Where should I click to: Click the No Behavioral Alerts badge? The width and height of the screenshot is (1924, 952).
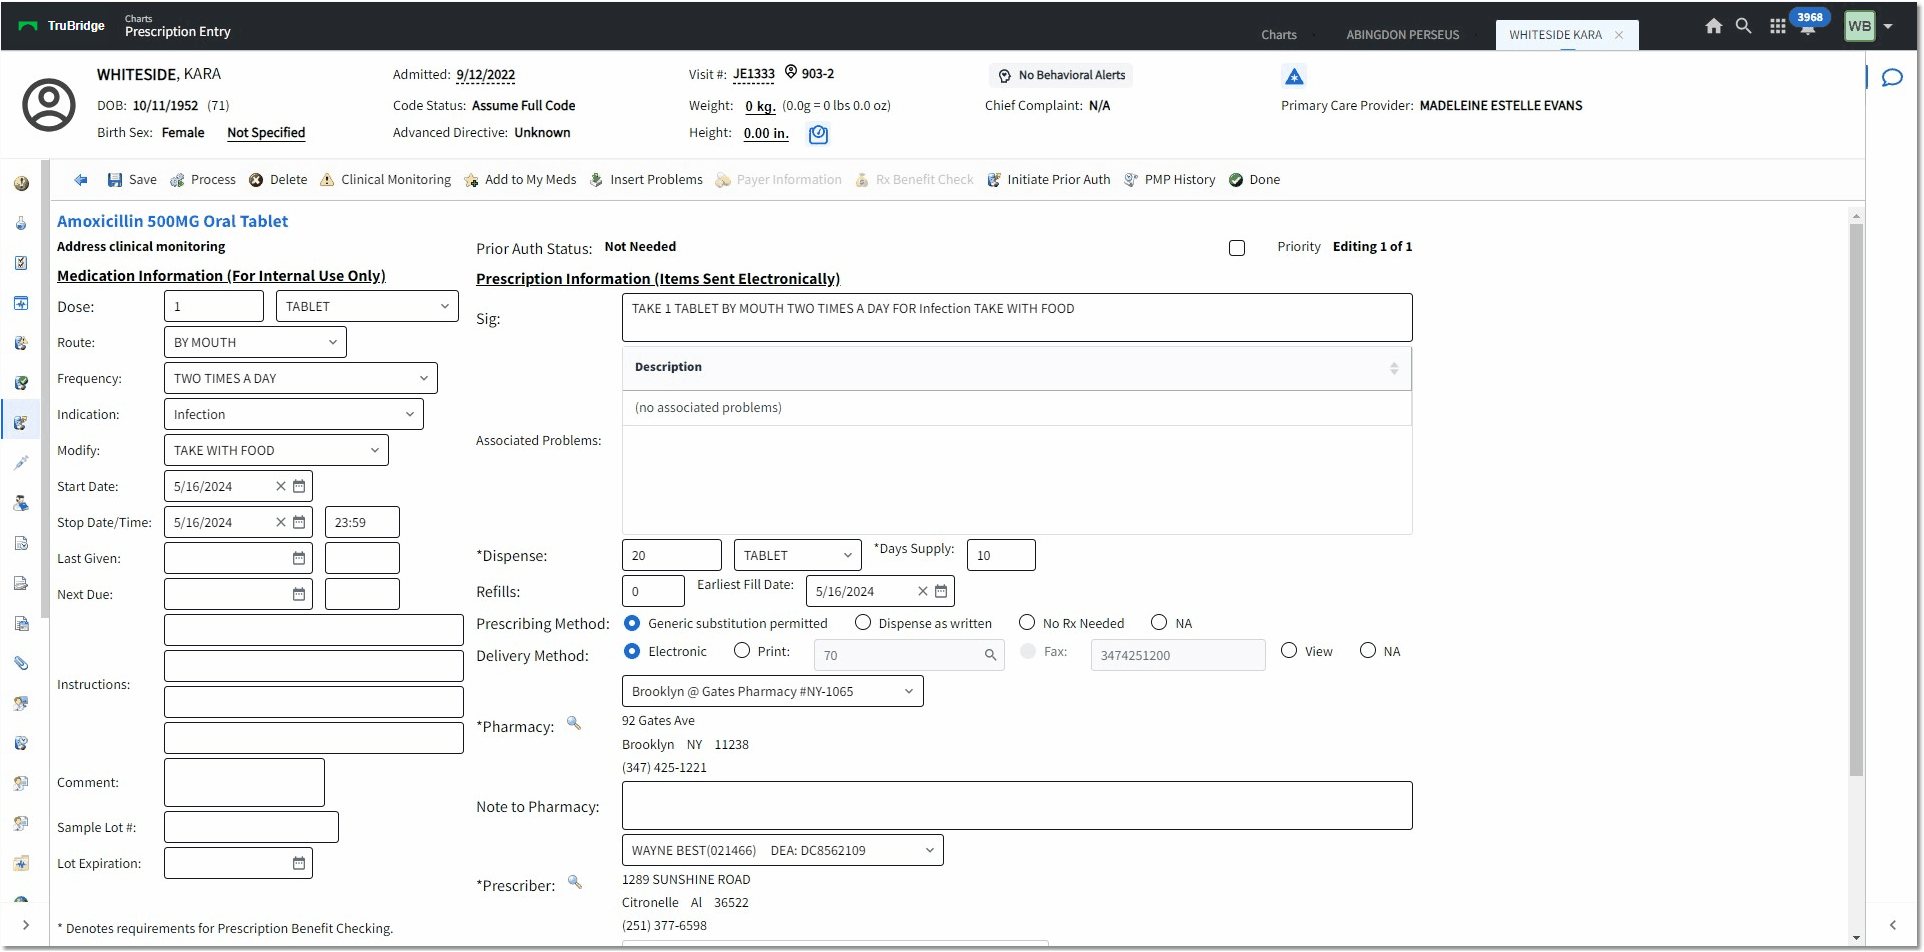1061,75
